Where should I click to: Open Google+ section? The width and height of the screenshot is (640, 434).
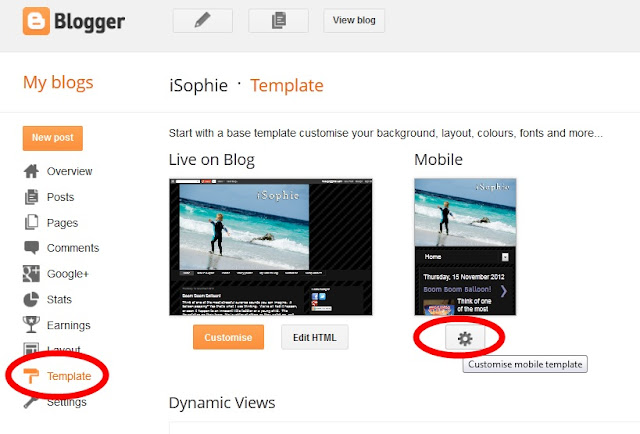coord(68,274)
